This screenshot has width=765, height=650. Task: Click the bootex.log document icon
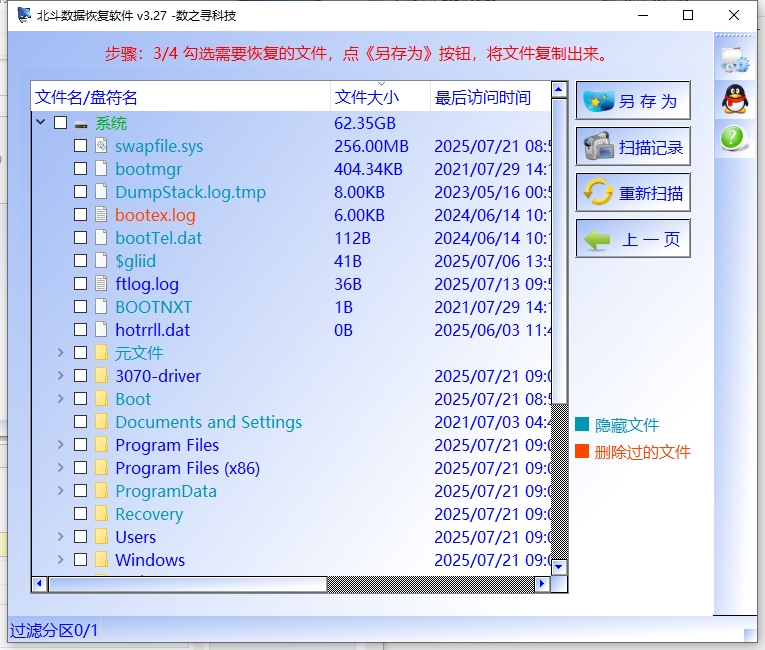click(x=101, y=214)
